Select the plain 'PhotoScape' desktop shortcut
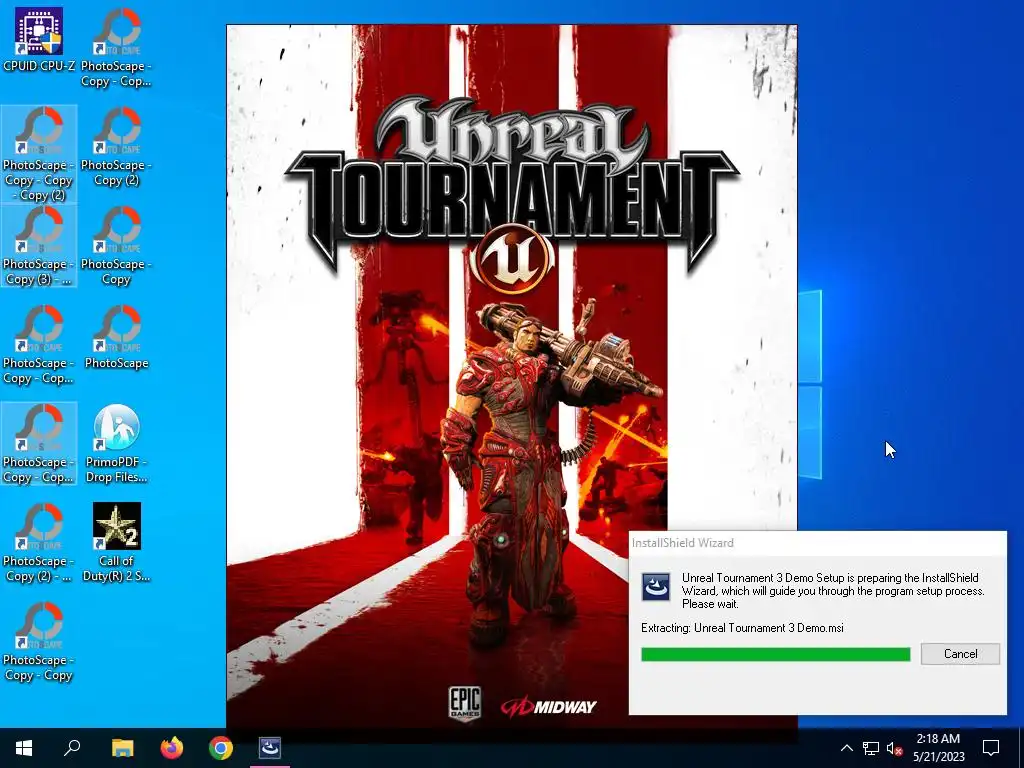This screenshot has height=768, width=1024. pyautogui.click(x=116, y=338)
